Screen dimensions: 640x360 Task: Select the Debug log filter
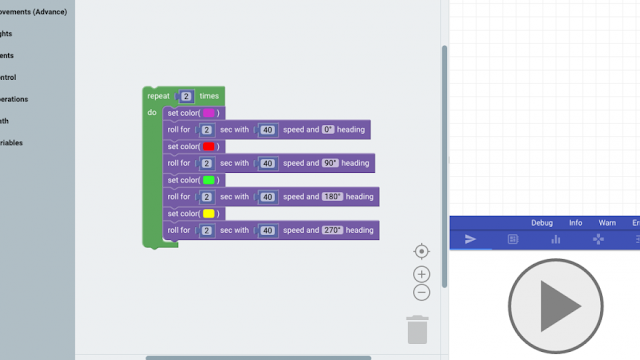(542, 223)
